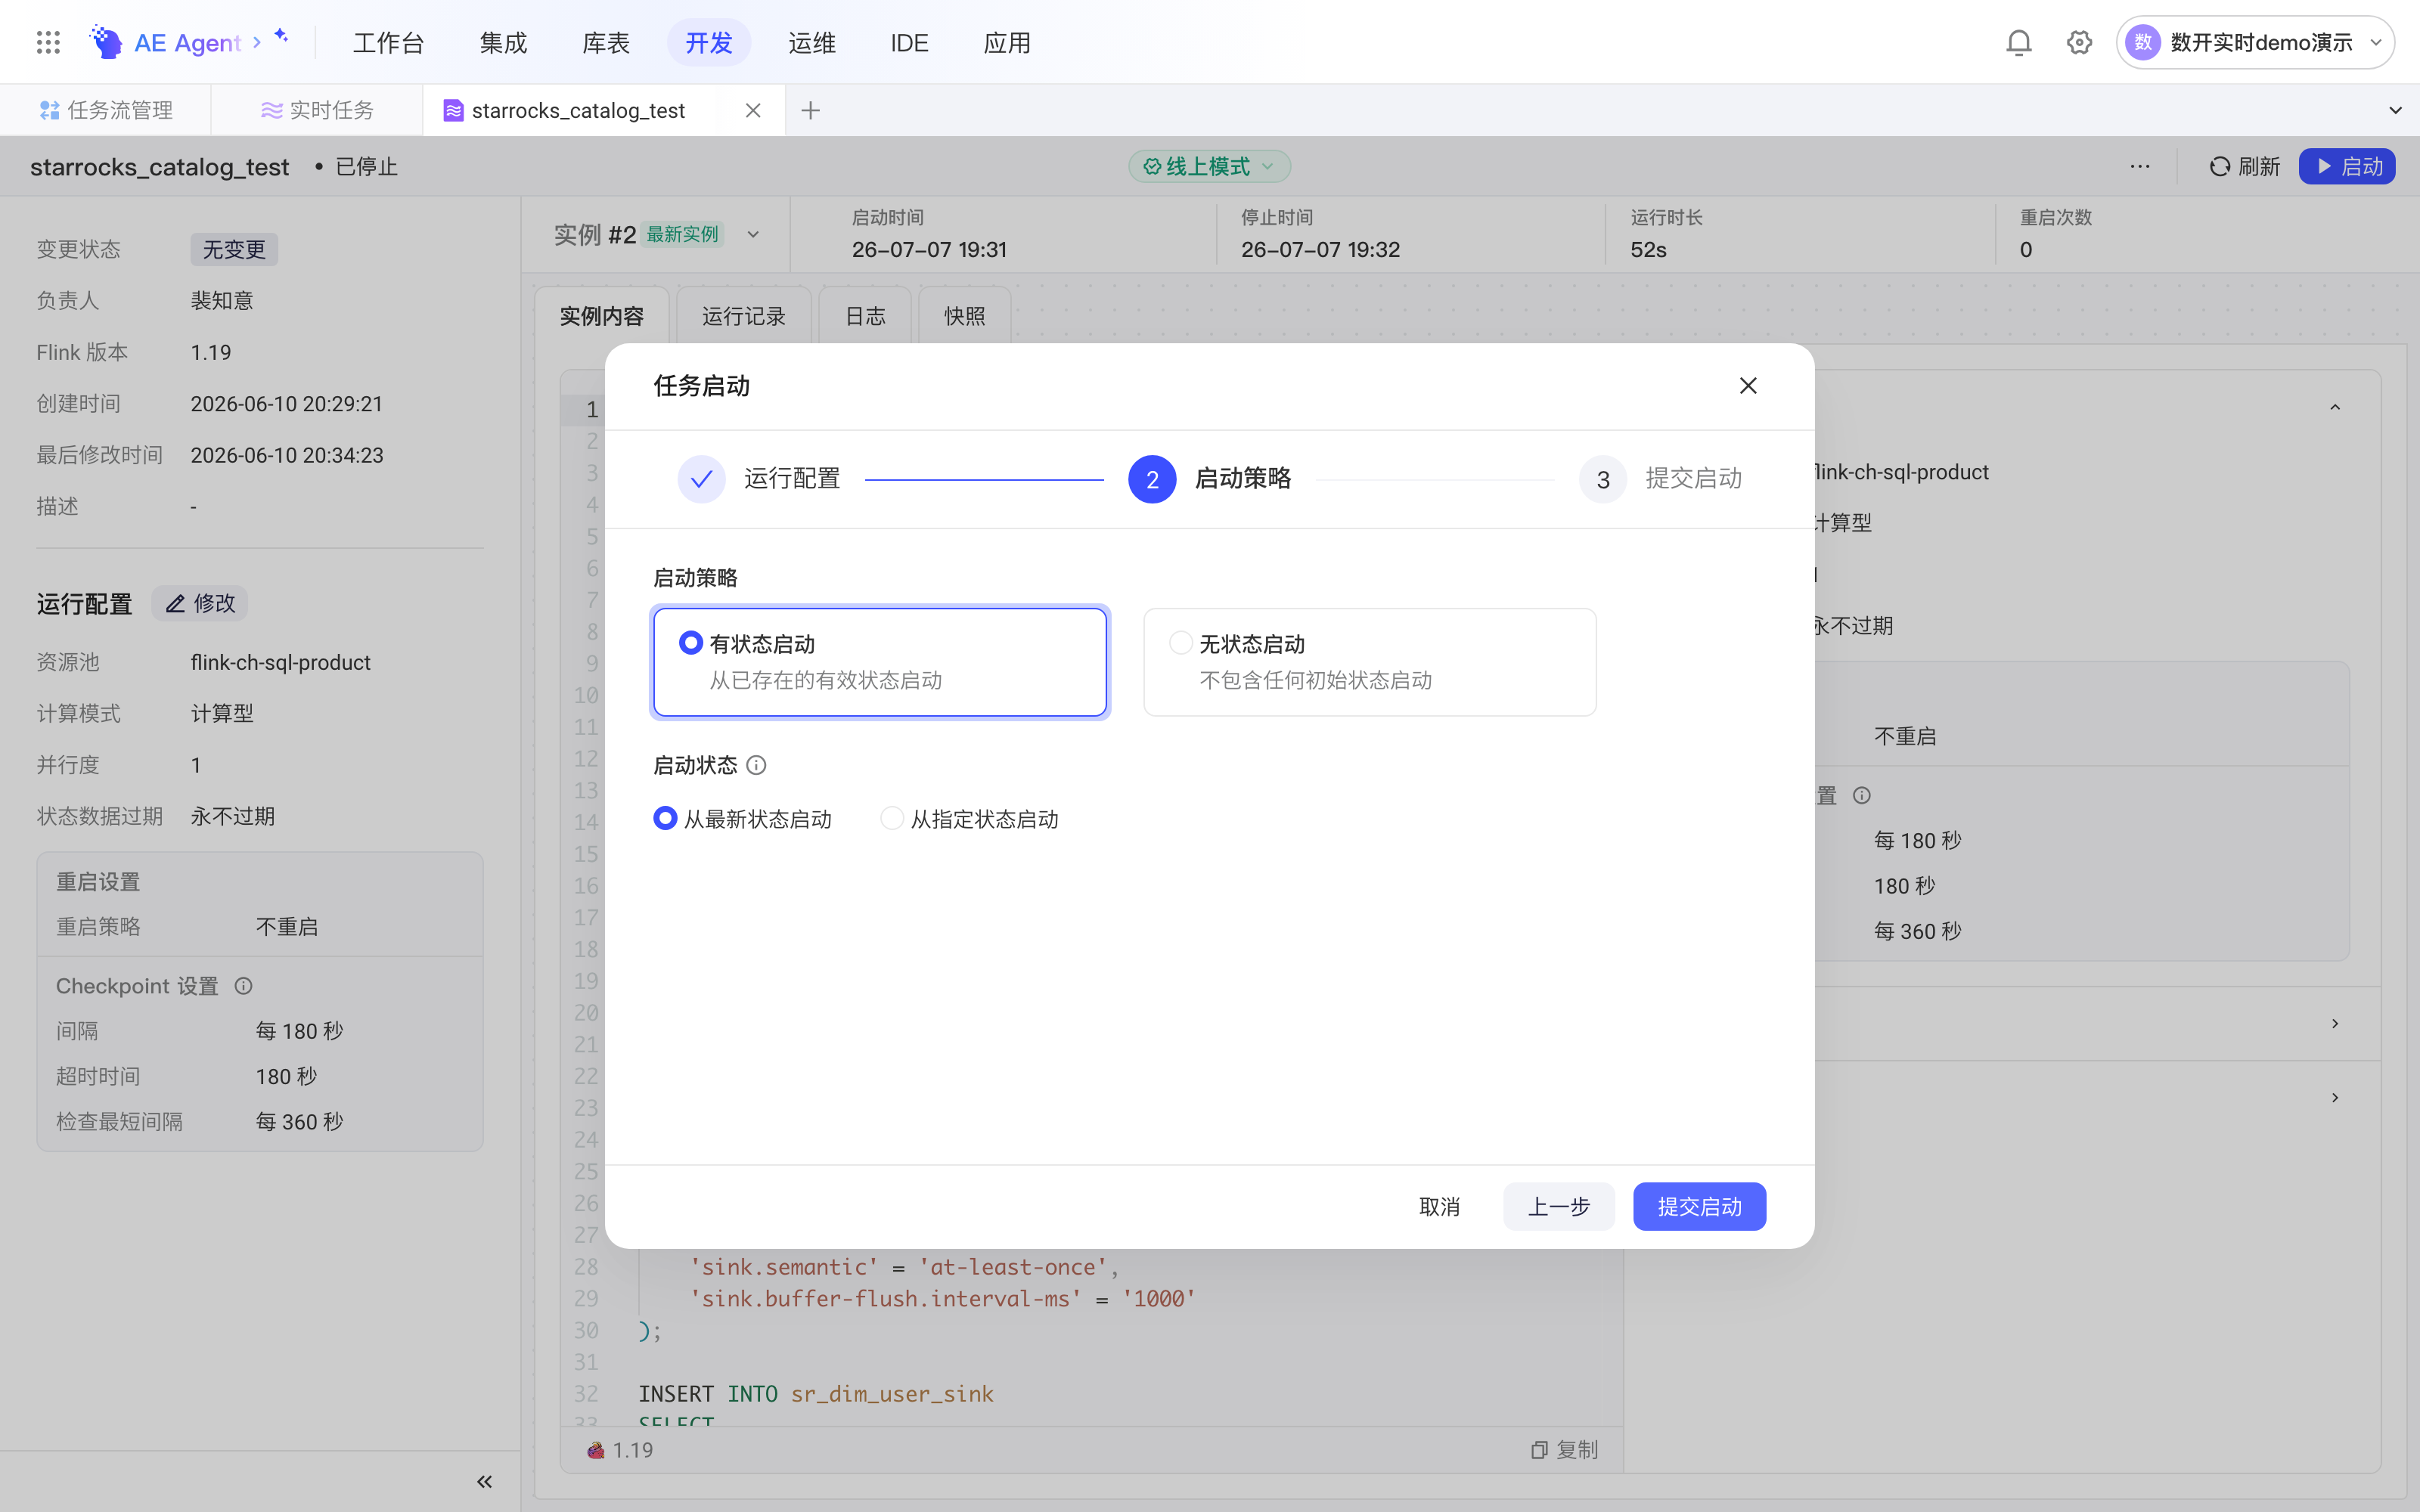
Task: Click the blue 启动 button at top right
Action: coord(2346,166)
